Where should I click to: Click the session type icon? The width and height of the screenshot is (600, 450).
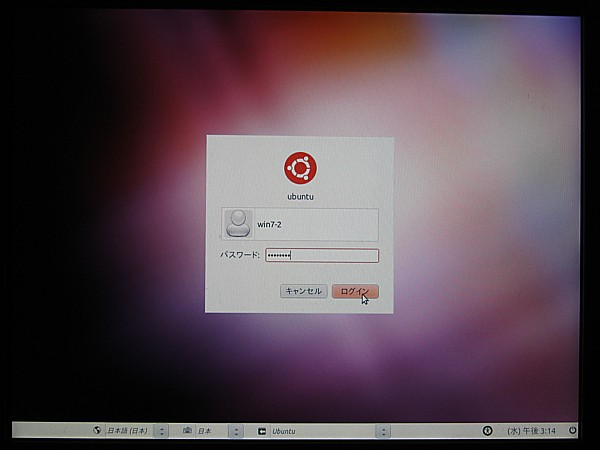point(262,431)
